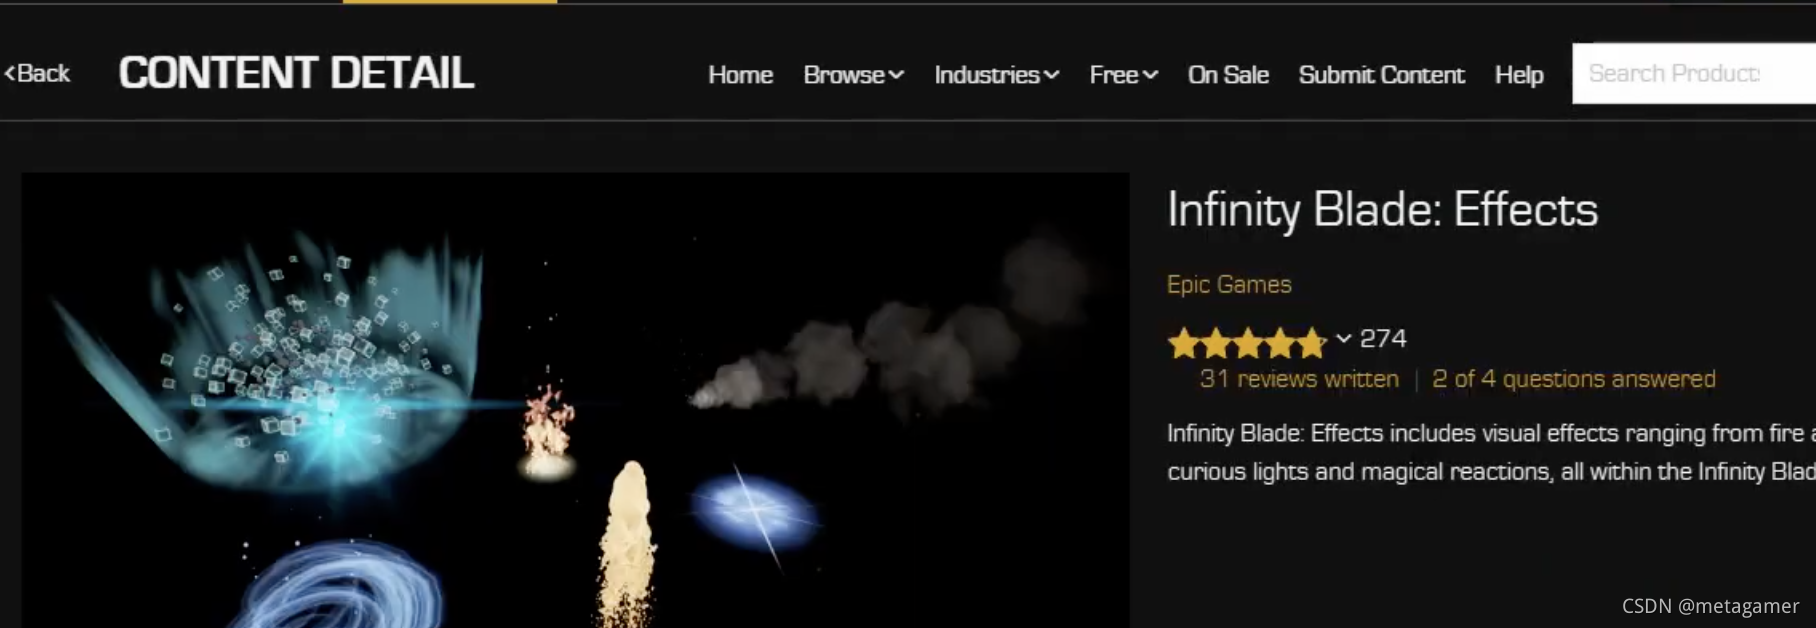This screenshot has width=1816, height=628.
Task: Expand the Browse dropdown
Action: click(x=853, y=75)
